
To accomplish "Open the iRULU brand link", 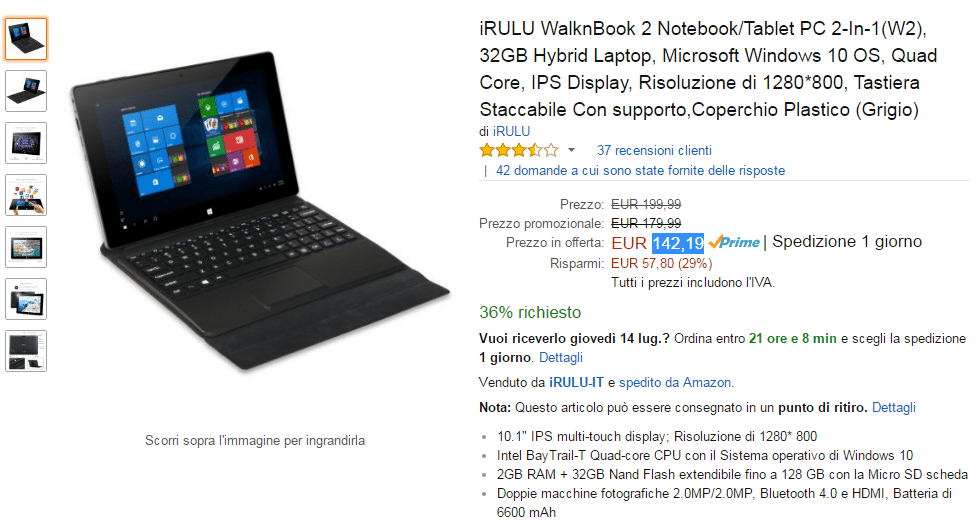I will coord(511,131).
